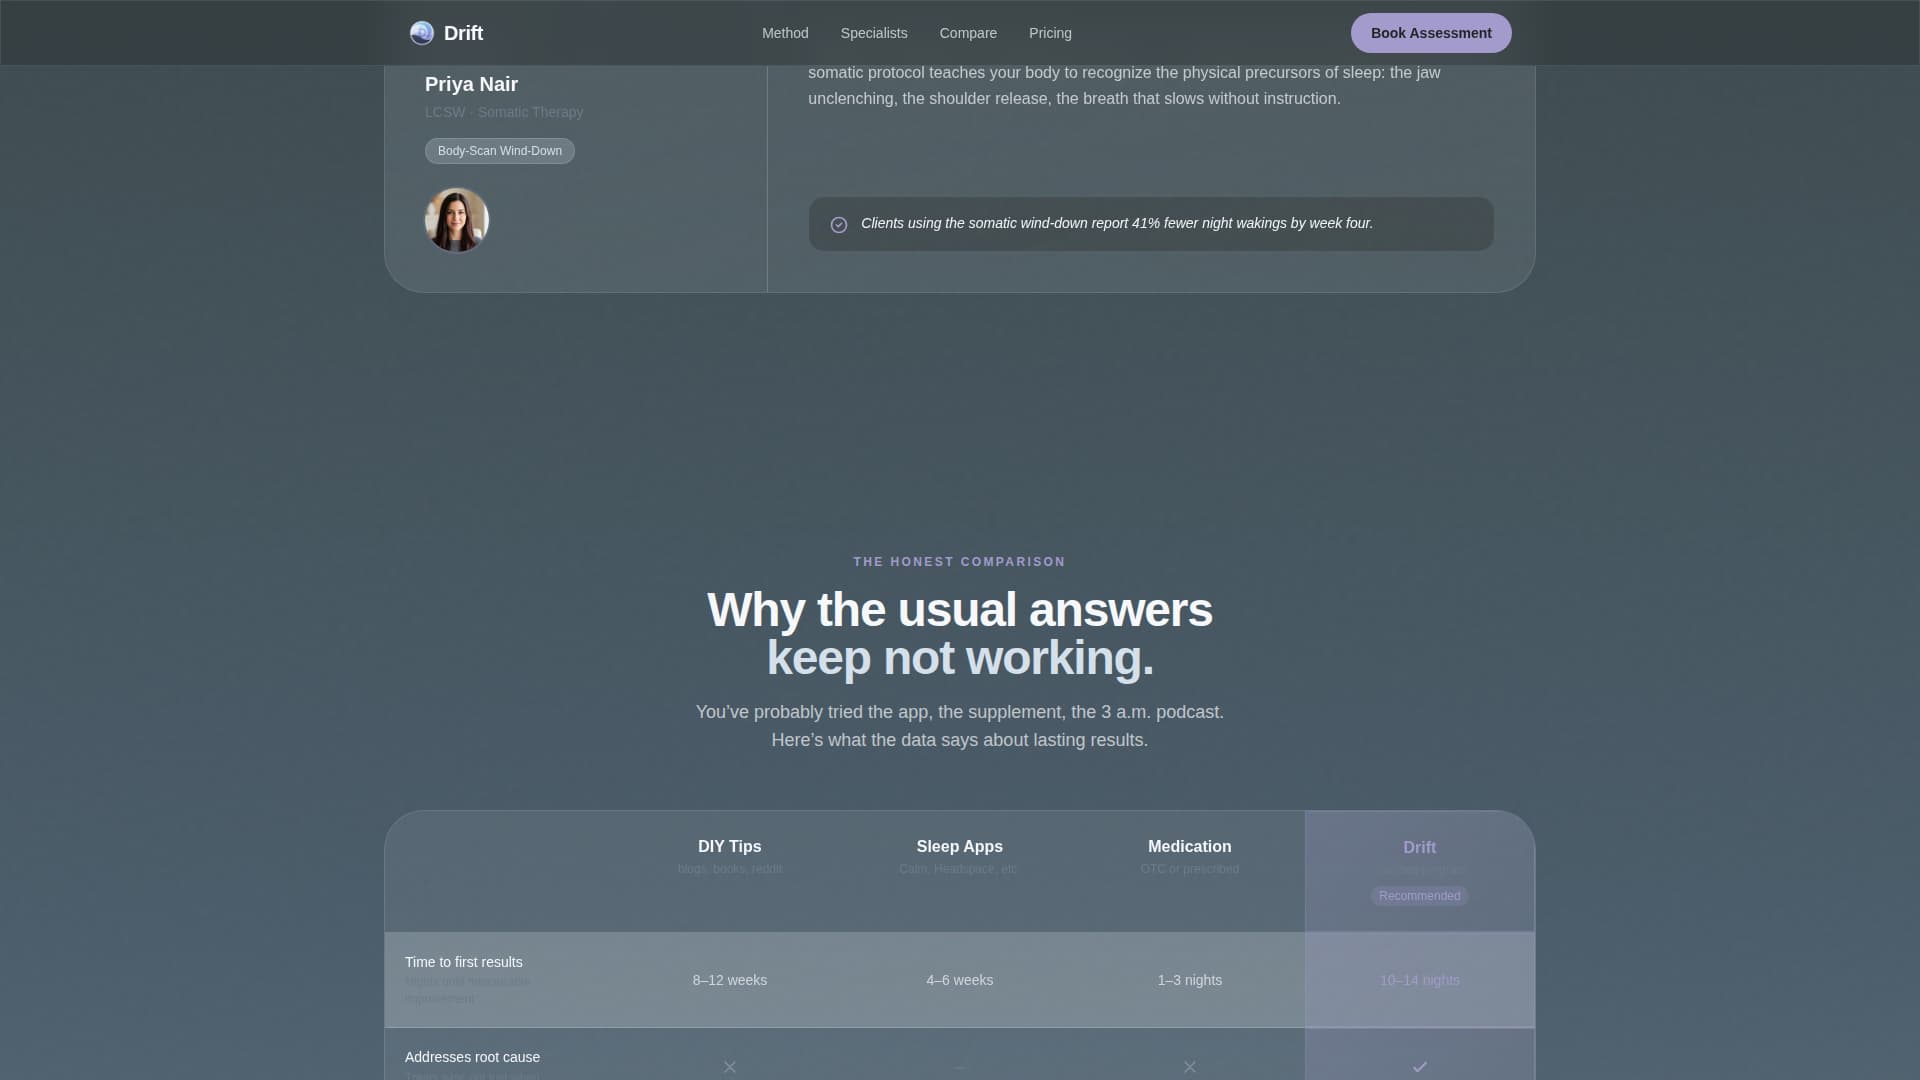Select the Sleep Apps column header
This screenshot has width=1920, height=1080.
[x=960, y=847]
